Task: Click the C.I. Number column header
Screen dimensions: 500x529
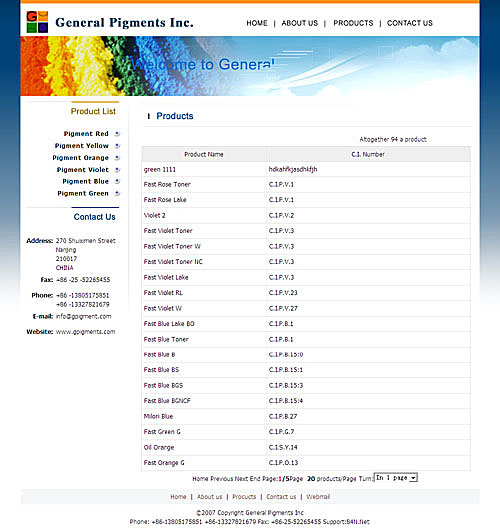Action: click(368, 155)
